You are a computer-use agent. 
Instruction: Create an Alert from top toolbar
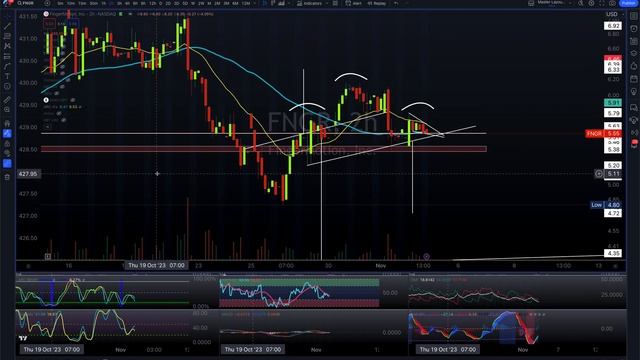point(353,3)
